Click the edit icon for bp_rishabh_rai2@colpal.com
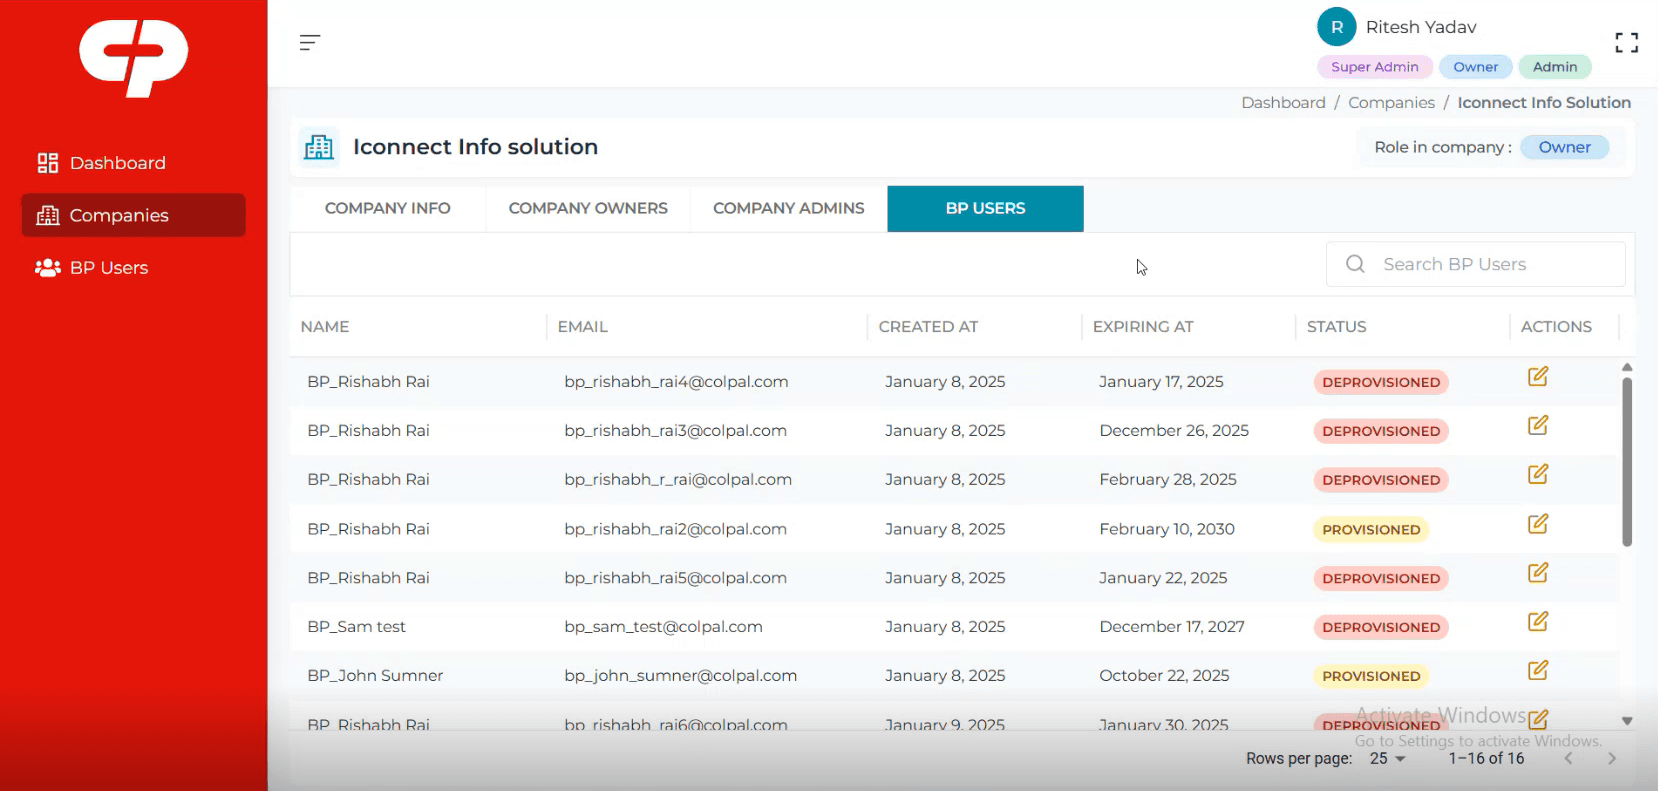The width and height of the screenshot is (1658, 791). 1537,524
